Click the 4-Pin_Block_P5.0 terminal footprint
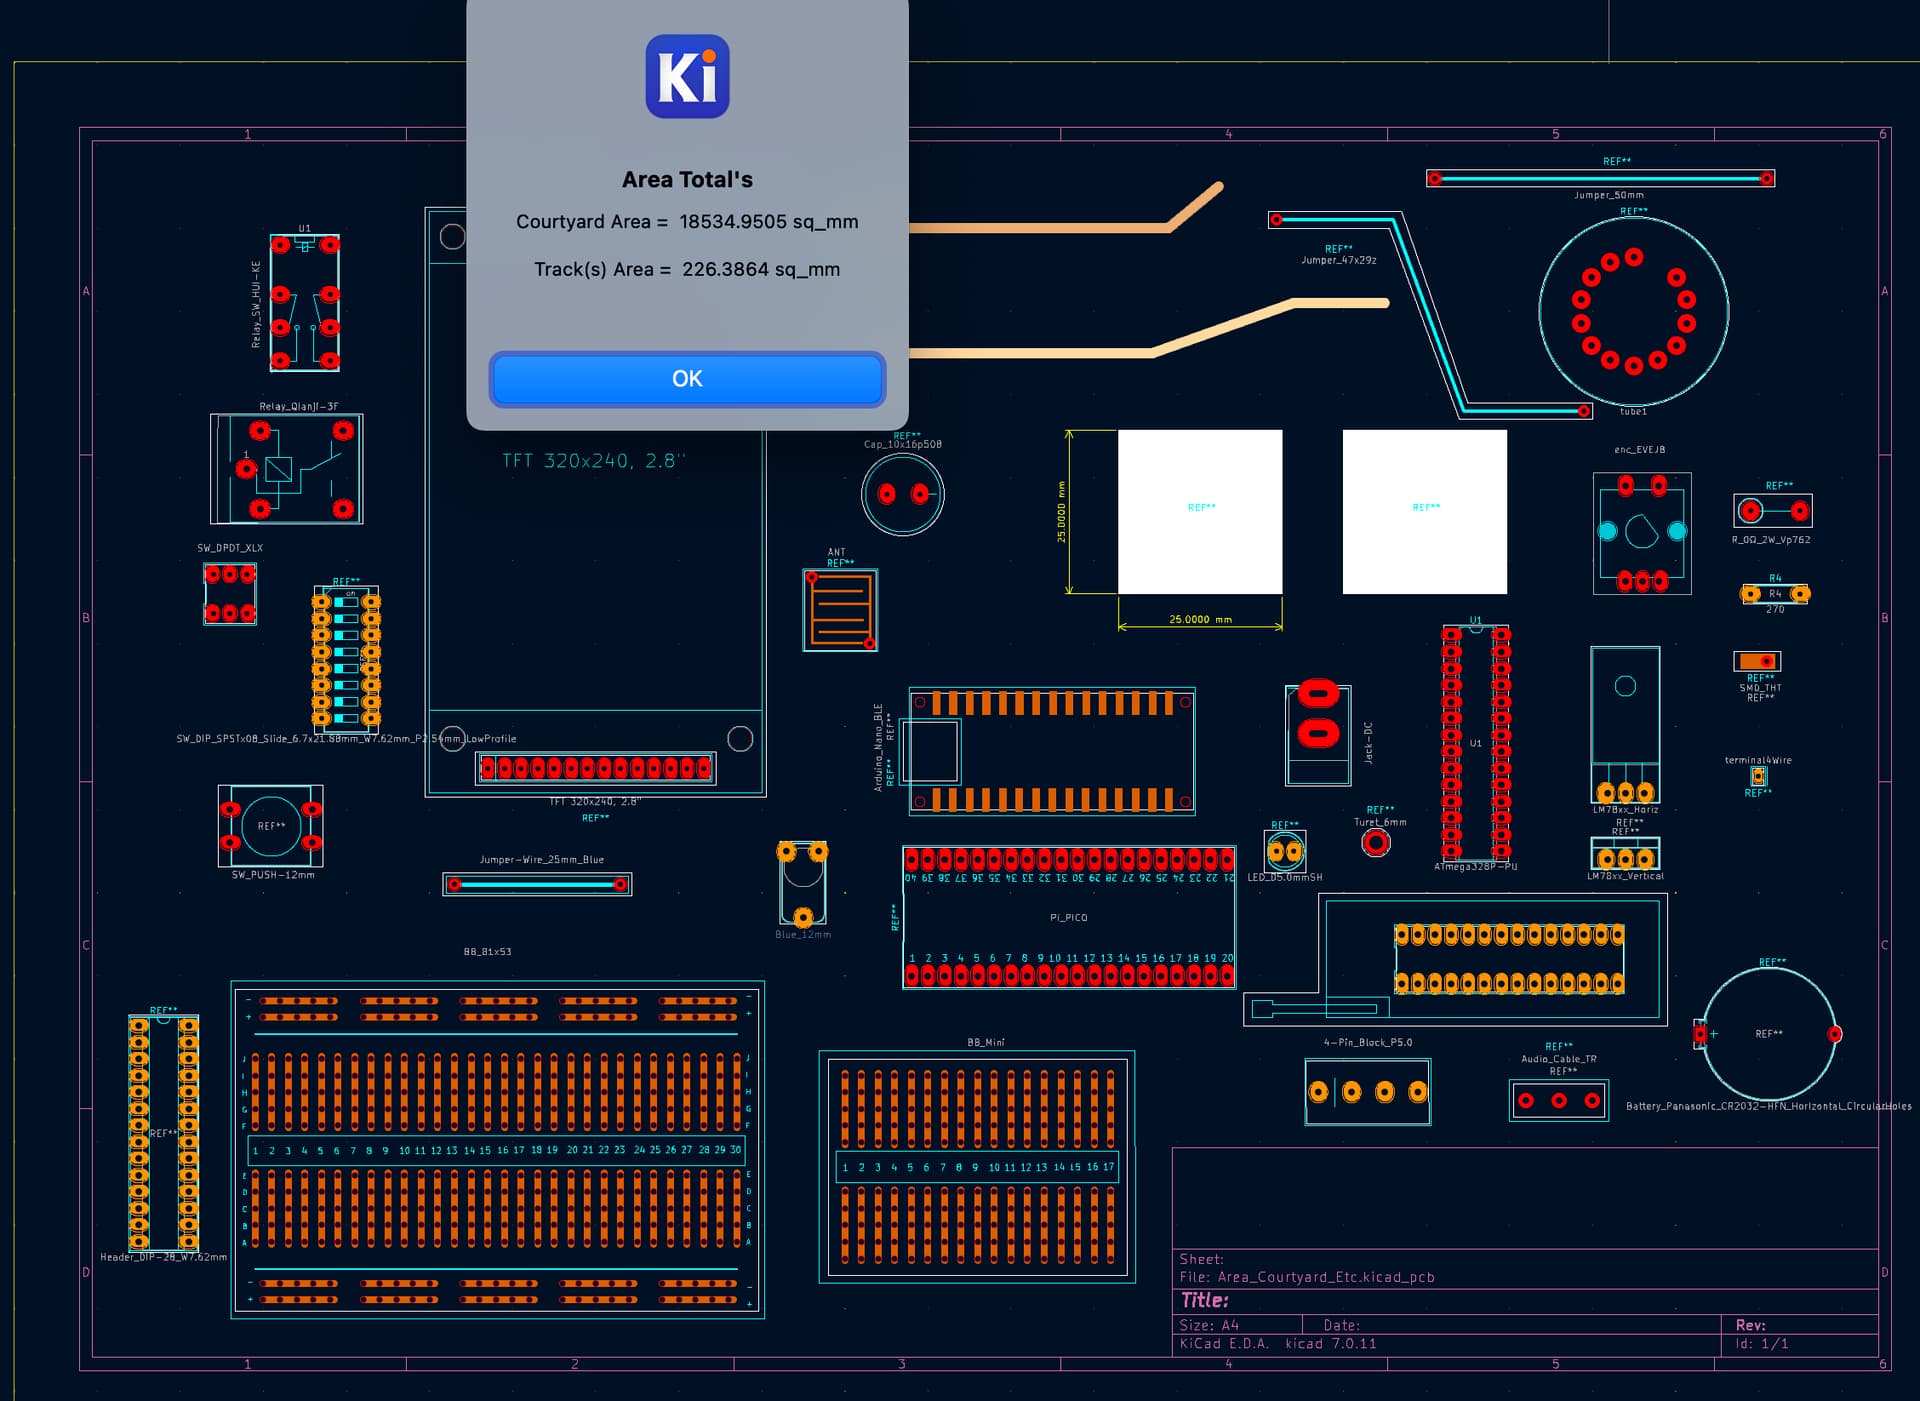 (1367, 1092)
